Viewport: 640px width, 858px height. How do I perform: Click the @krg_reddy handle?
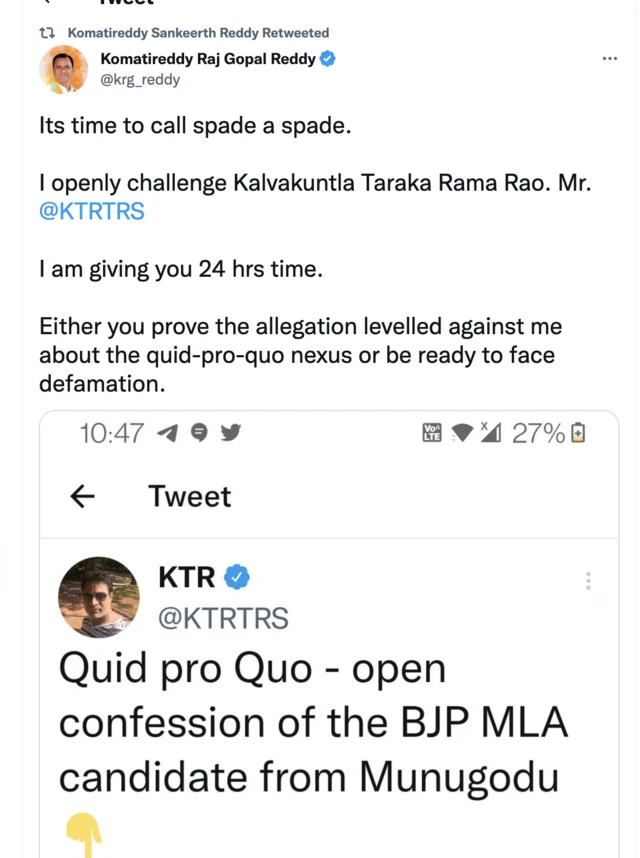(140, 79)
